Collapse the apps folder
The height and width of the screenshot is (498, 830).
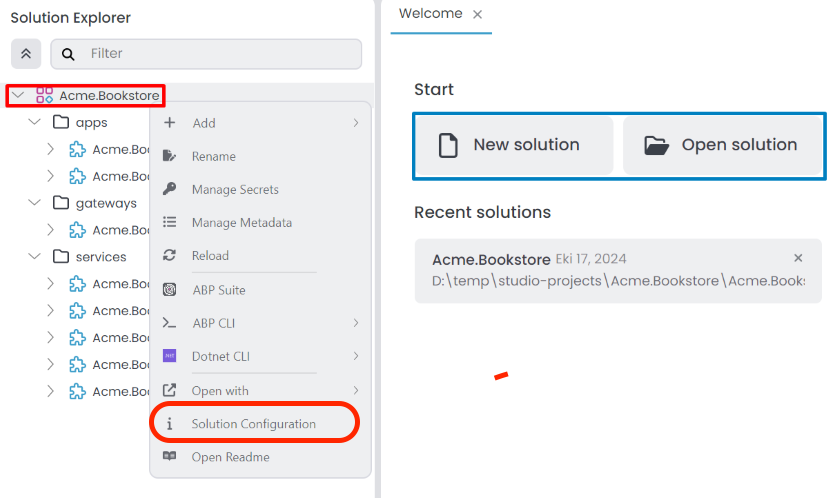pyautogui.click(x=35, y=123)
